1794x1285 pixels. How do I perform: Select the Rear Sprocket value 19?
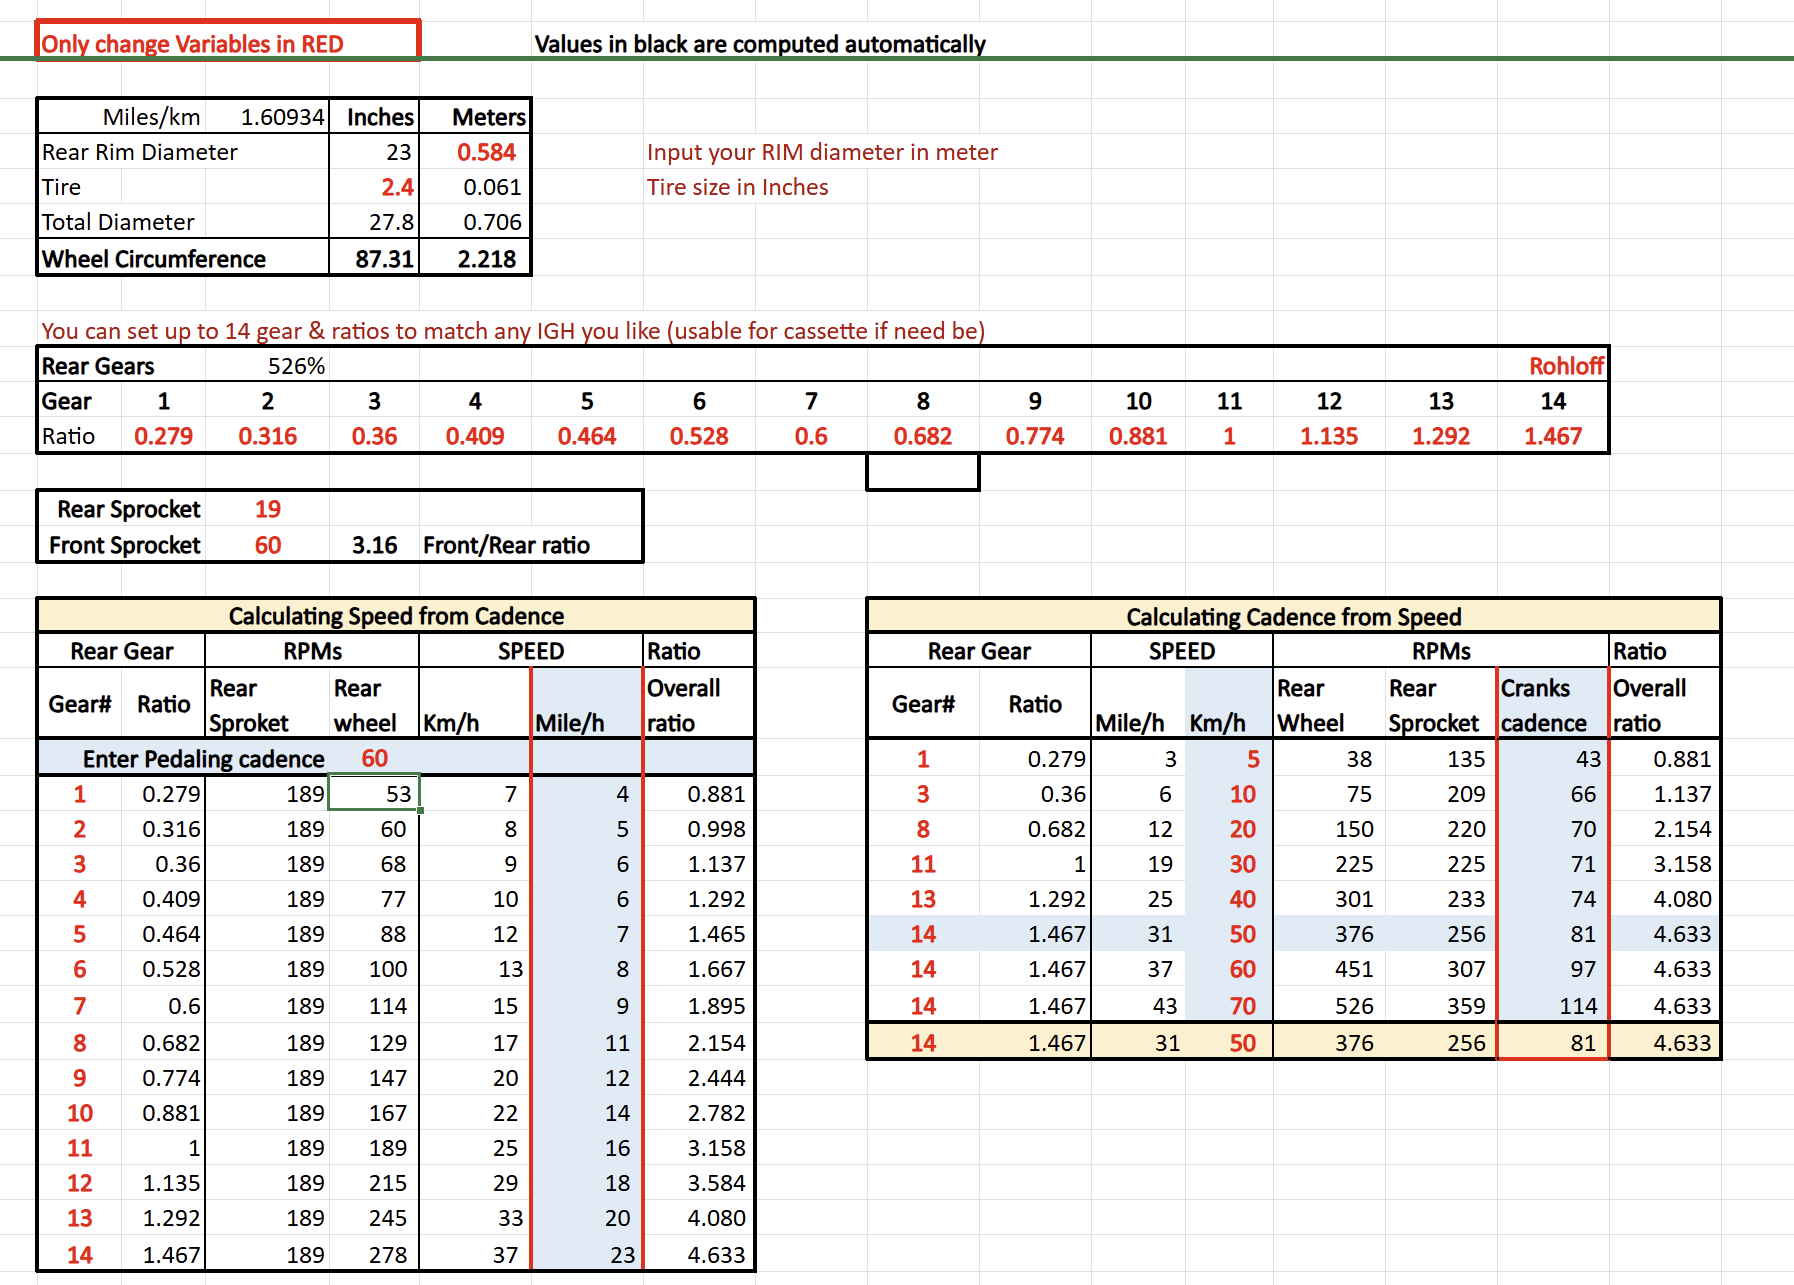click(x=267, y=509)
